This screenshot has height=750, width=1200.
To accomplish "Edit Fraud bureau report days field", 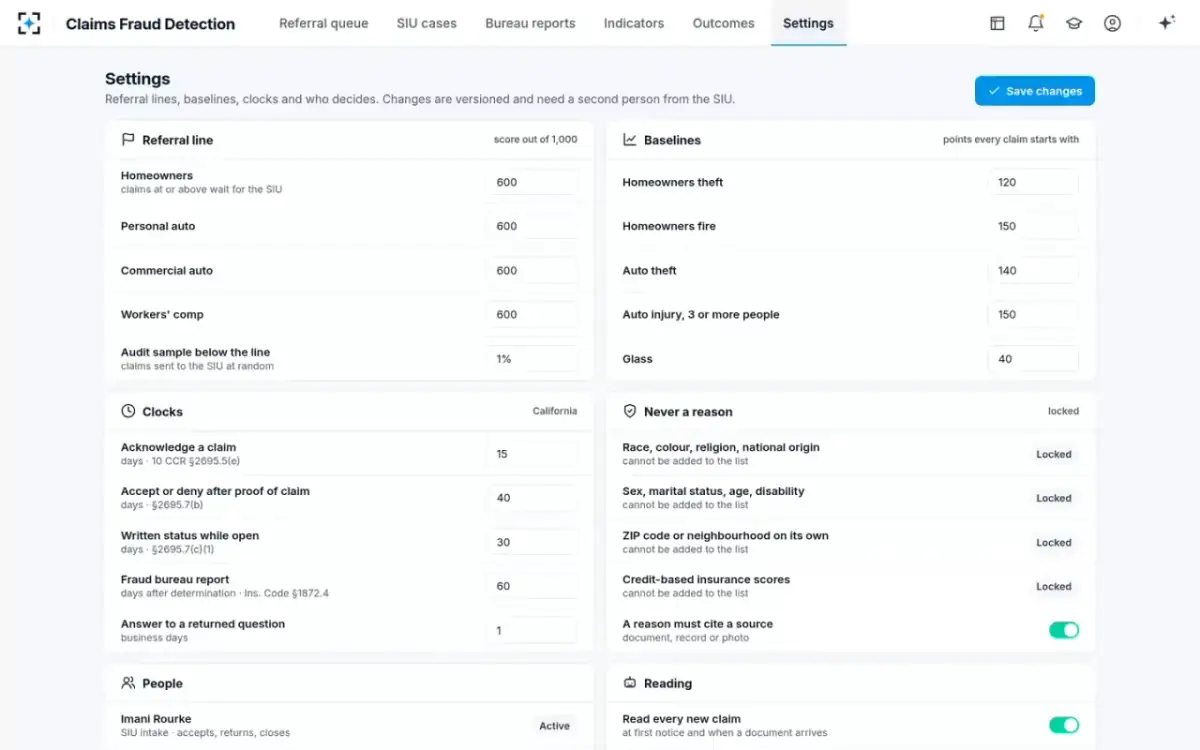I will pos(532,586).
